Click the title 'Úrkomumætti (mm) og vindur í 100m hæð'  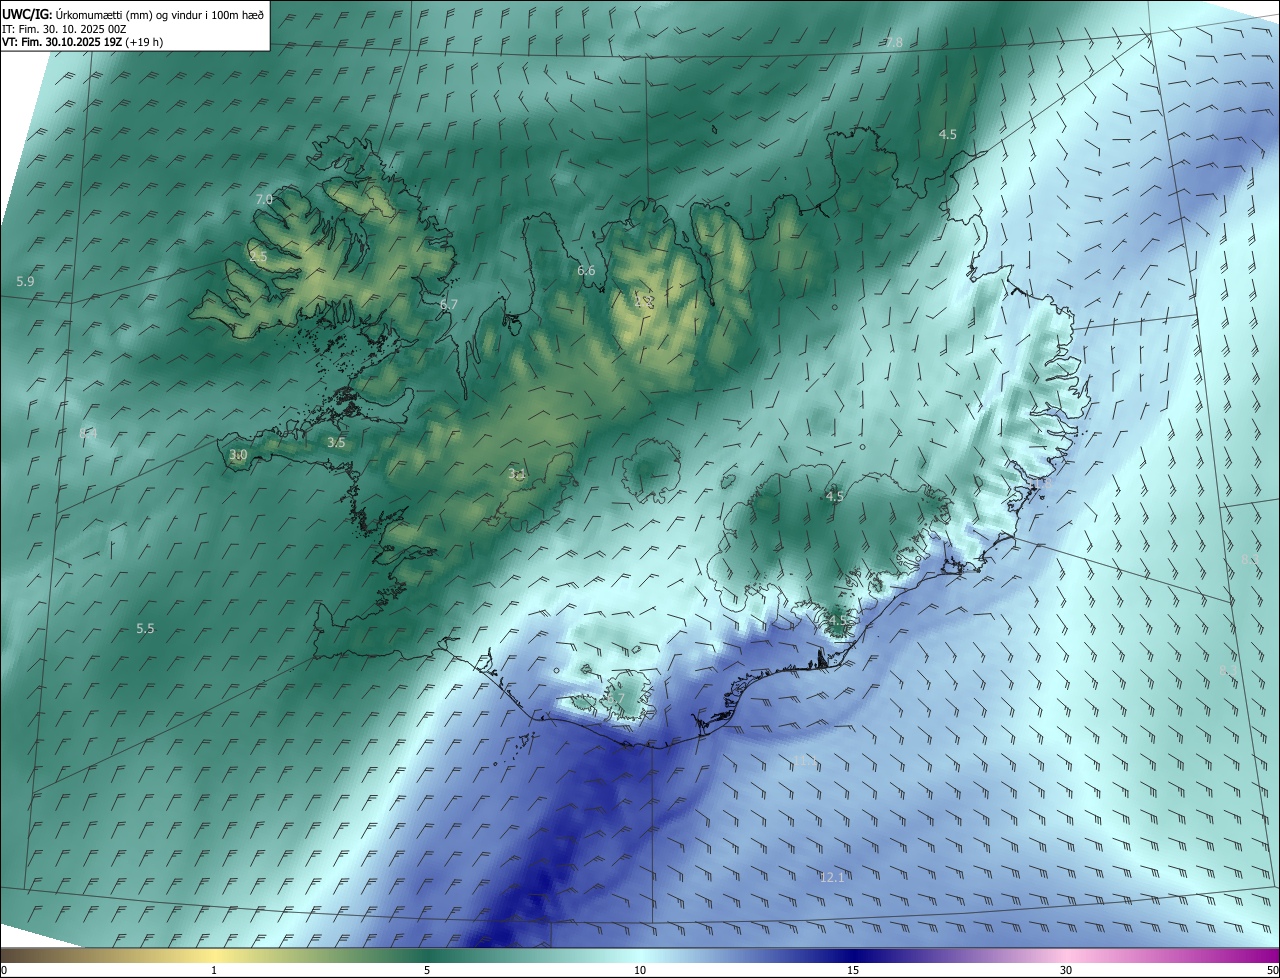(x=158, y=14)
